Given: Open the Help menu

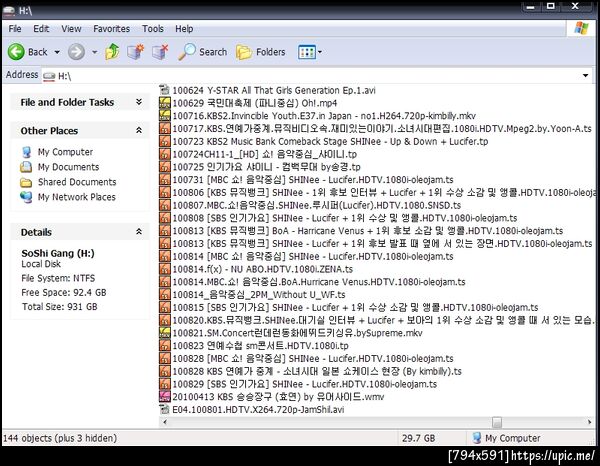Looking at the screenshot, I should [184, 29].
